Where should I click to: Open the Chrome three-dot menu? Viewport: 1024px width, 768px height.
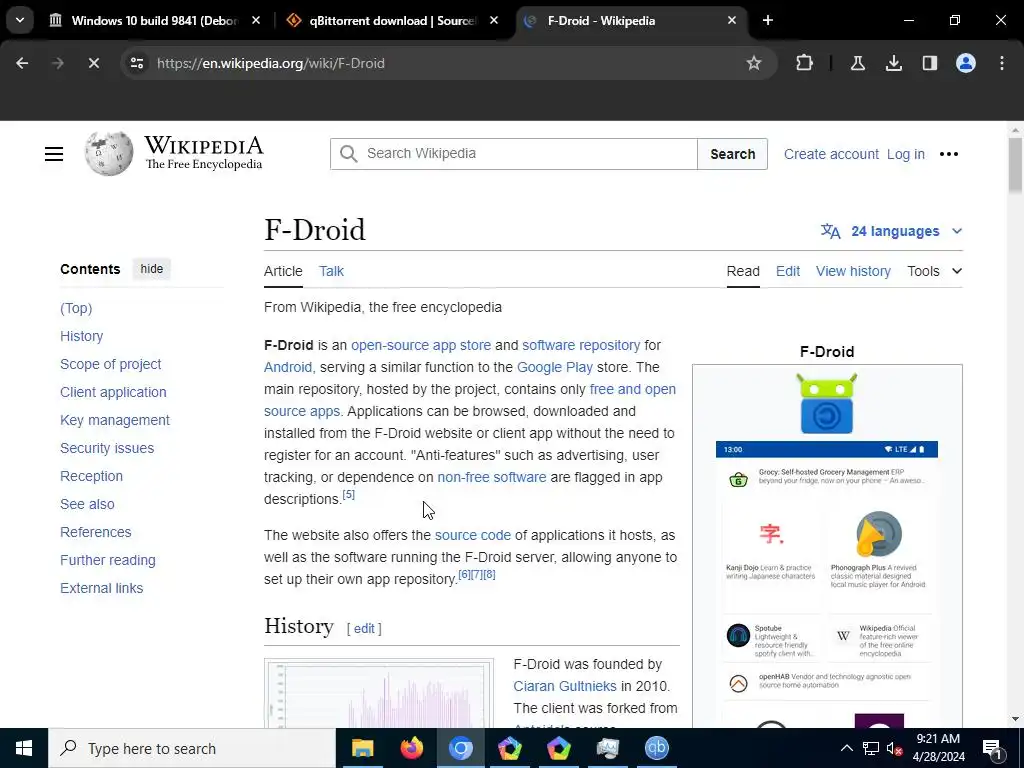1002,63
